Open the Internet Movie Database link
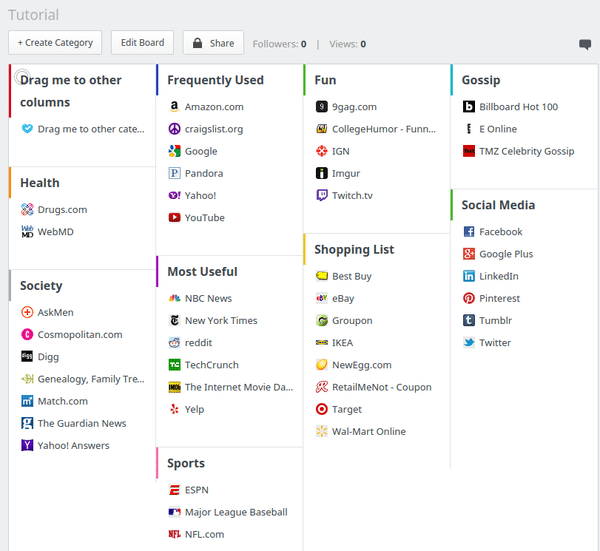 pos(239,387)
